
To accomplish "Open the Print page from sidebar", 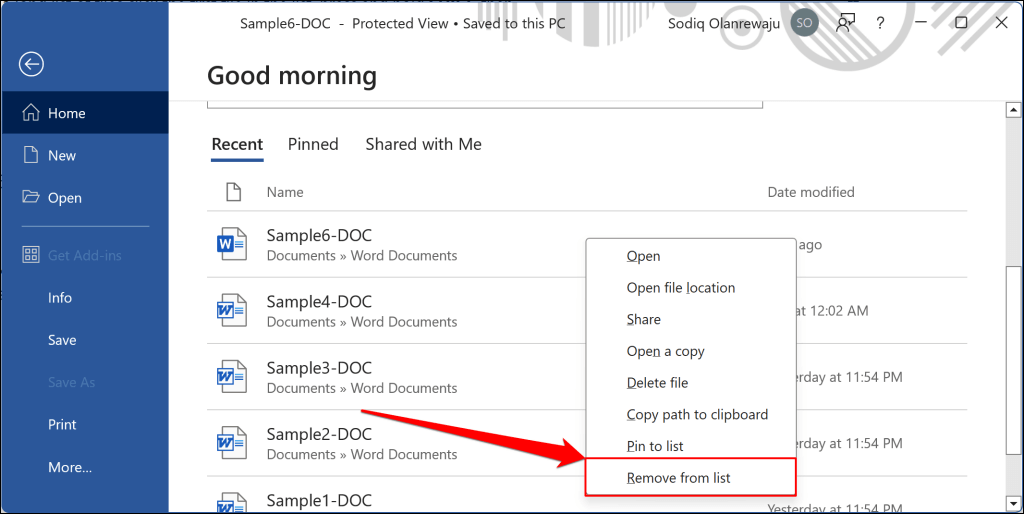I will pos(62,424).
